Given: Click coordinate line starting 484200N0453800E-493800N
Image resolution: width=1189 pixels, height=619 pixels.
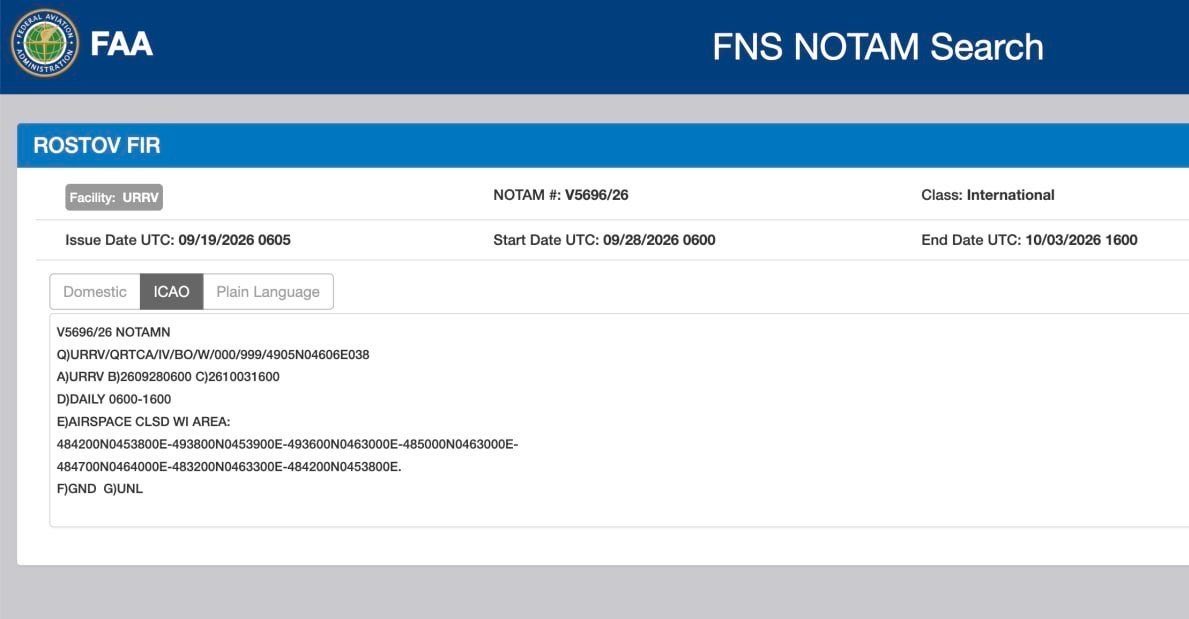Looking at the screenshot, I should pyautogui.click(x=287, y=444).
